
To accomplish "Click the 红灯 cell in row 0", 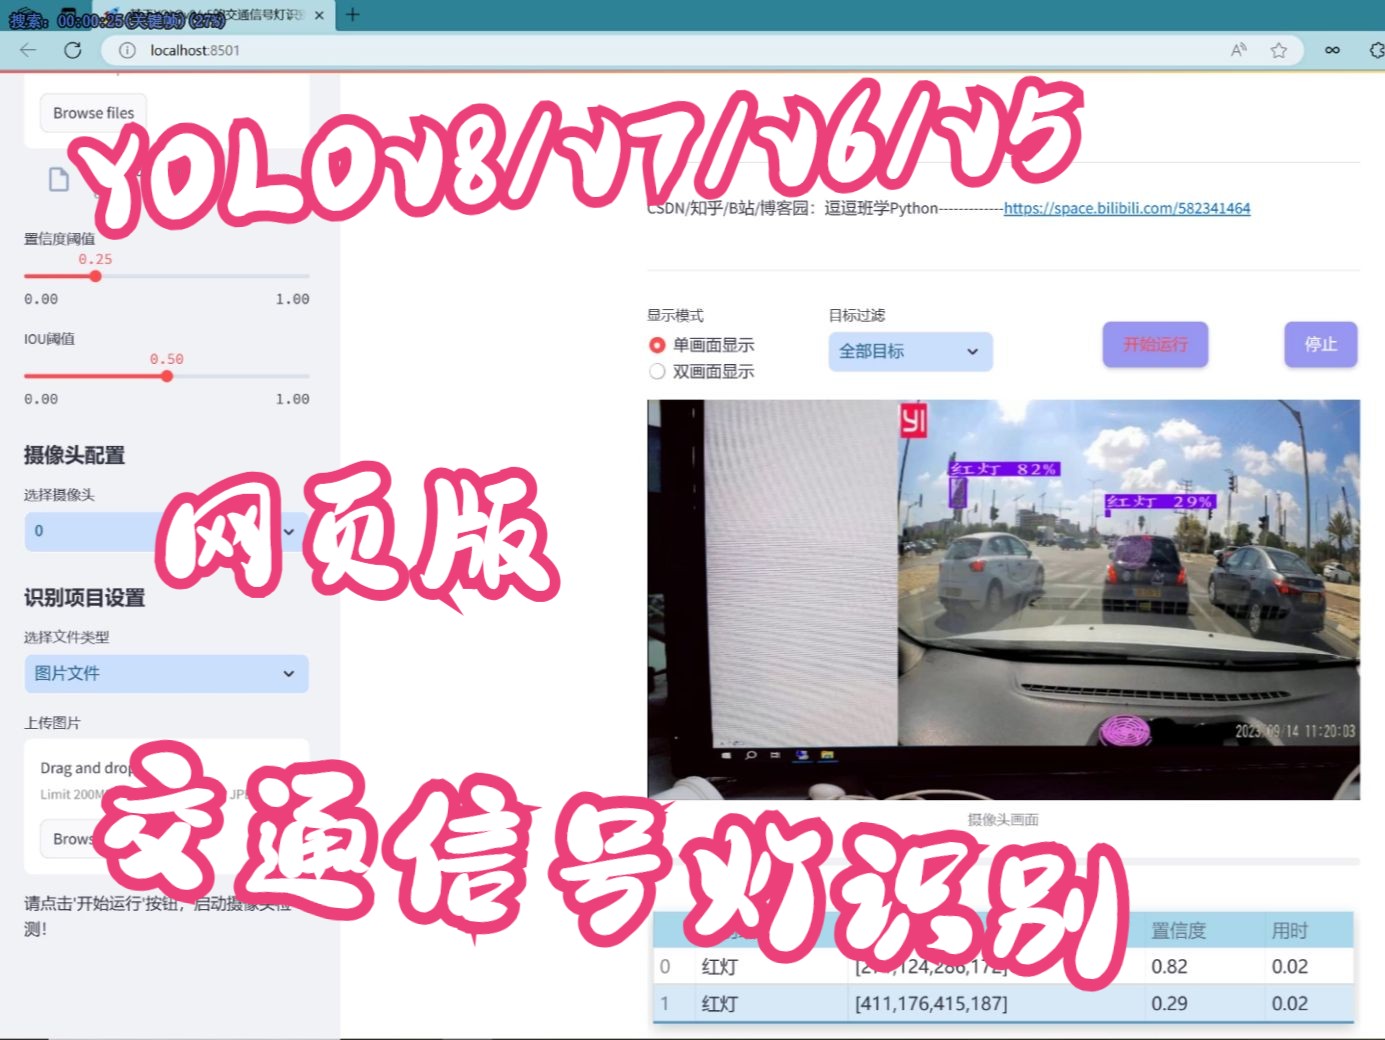I will click(771, 966).
